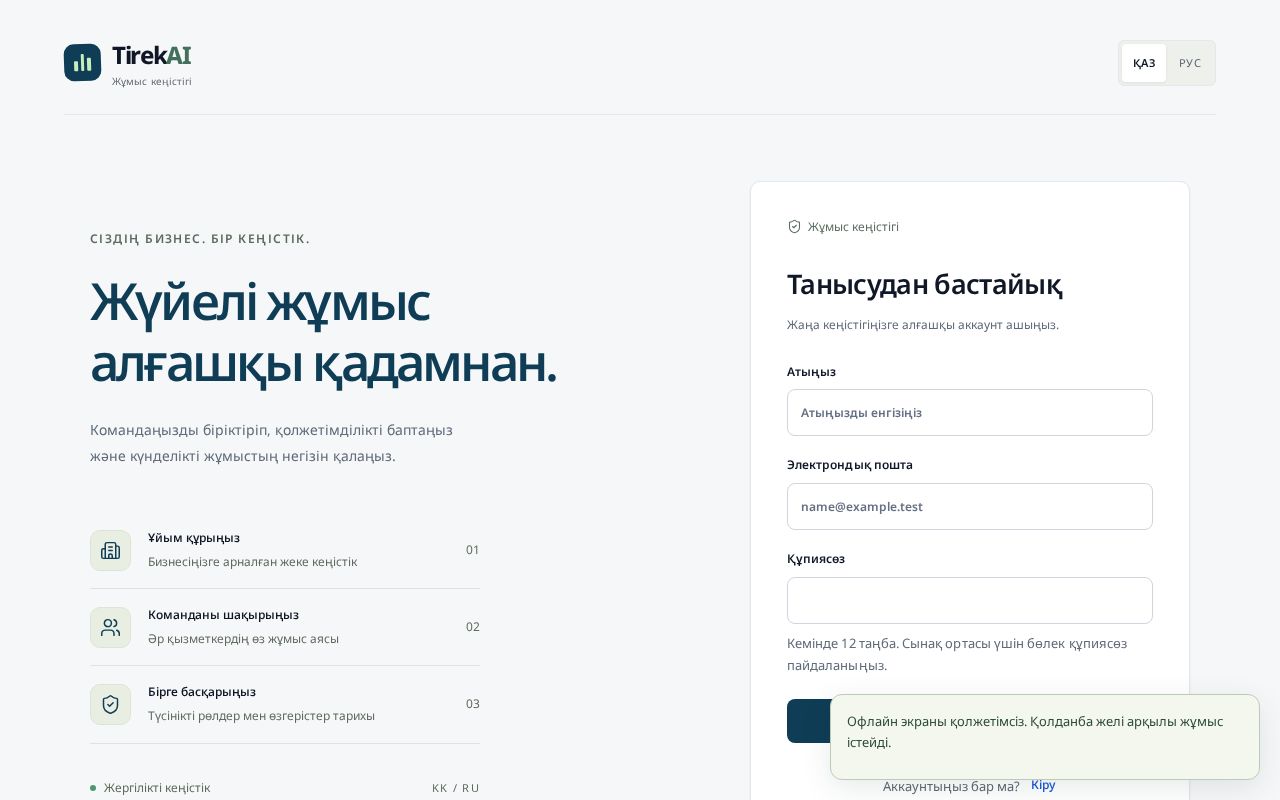Click the people icon beside Команданы шақырыңыз

(x=110, y=627)
